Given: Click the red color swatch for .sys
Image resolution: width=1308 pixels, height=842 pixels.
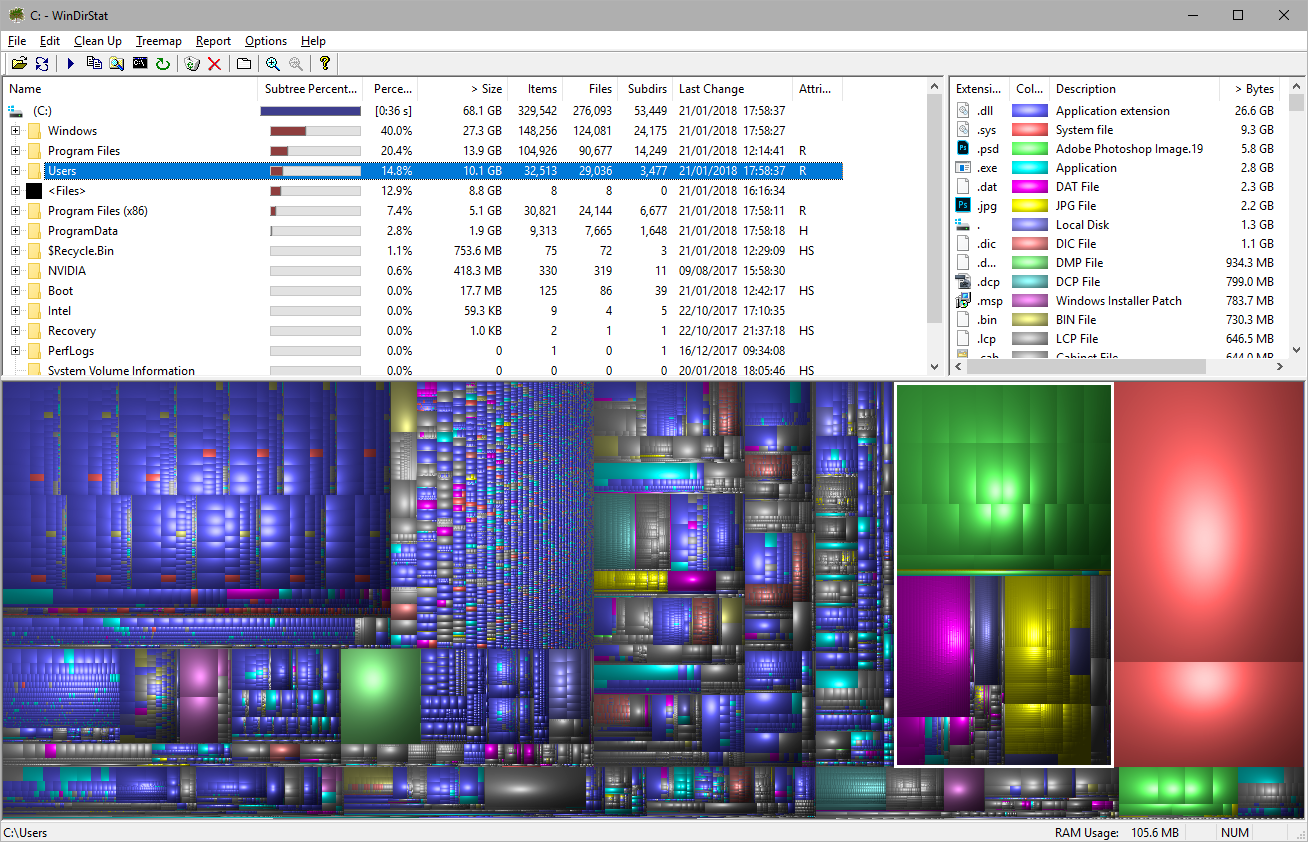Looking at the screenshot, I should (x=1030, y=130).
